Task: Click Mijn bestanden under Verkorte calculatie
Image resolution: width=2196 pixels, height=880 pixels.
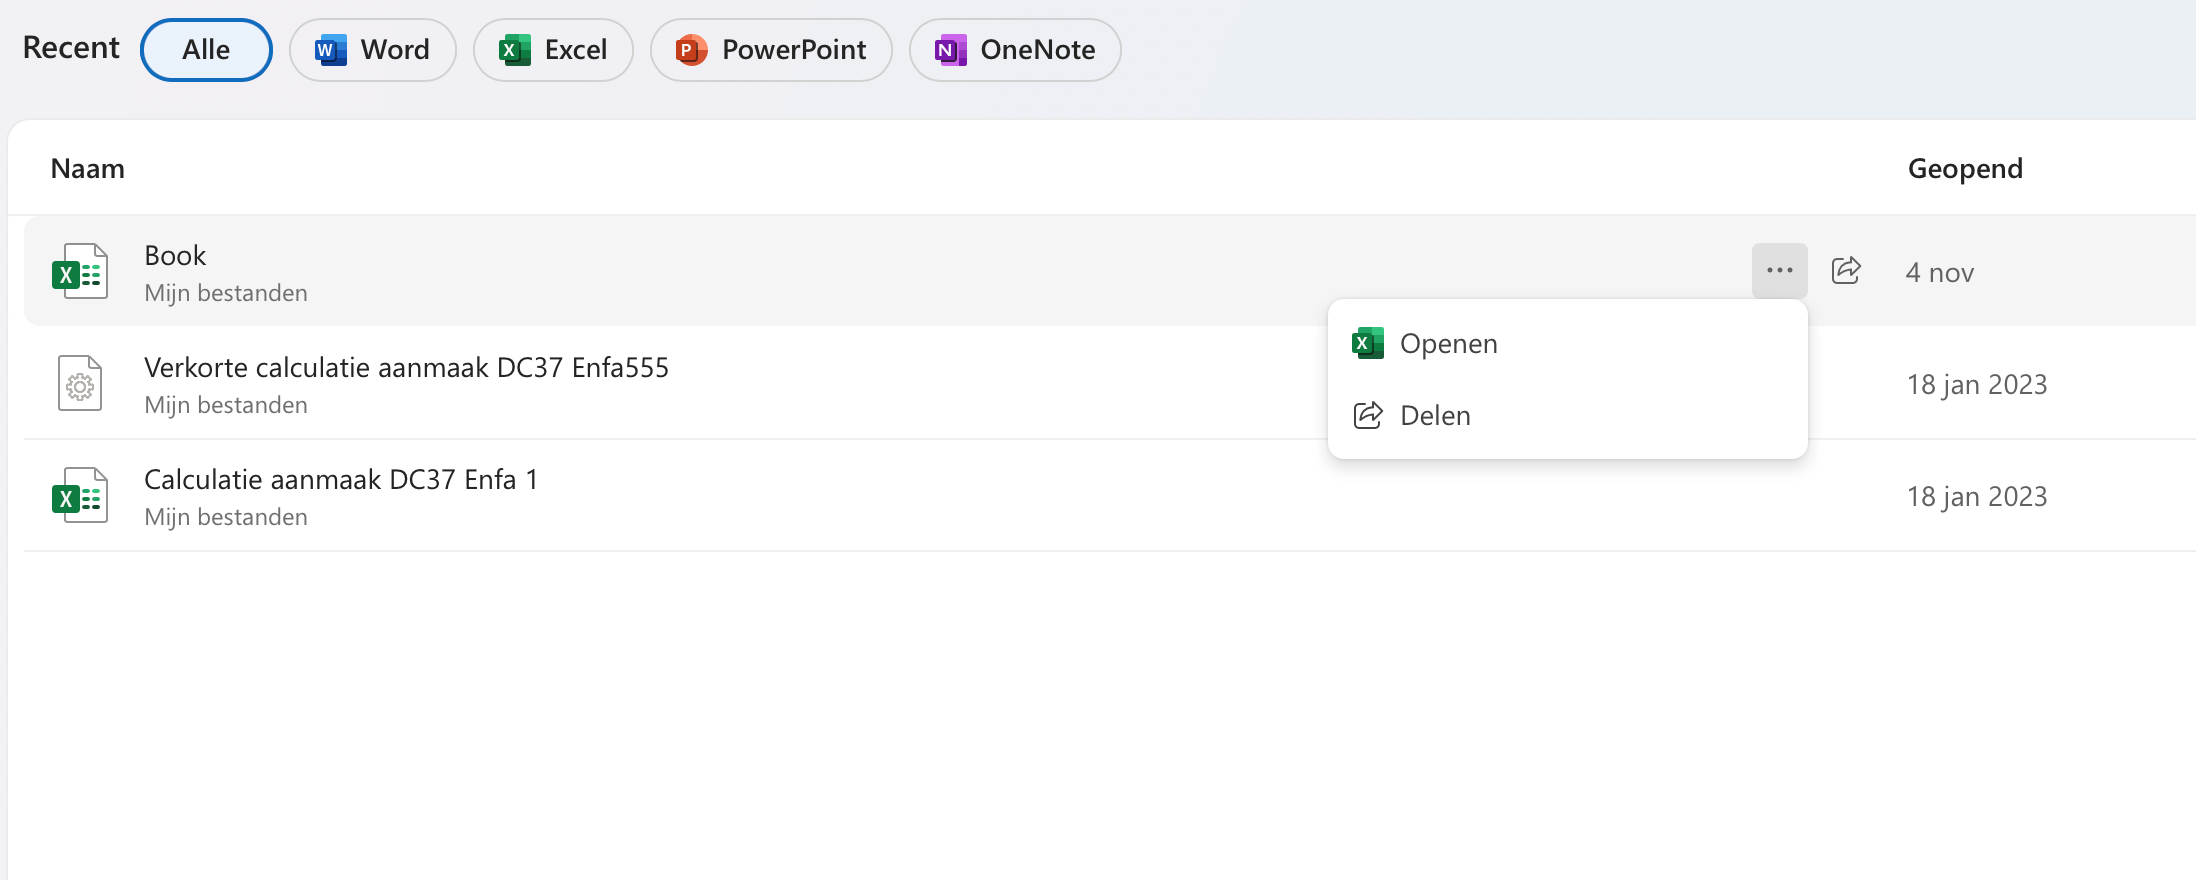Action: (226, 405)
